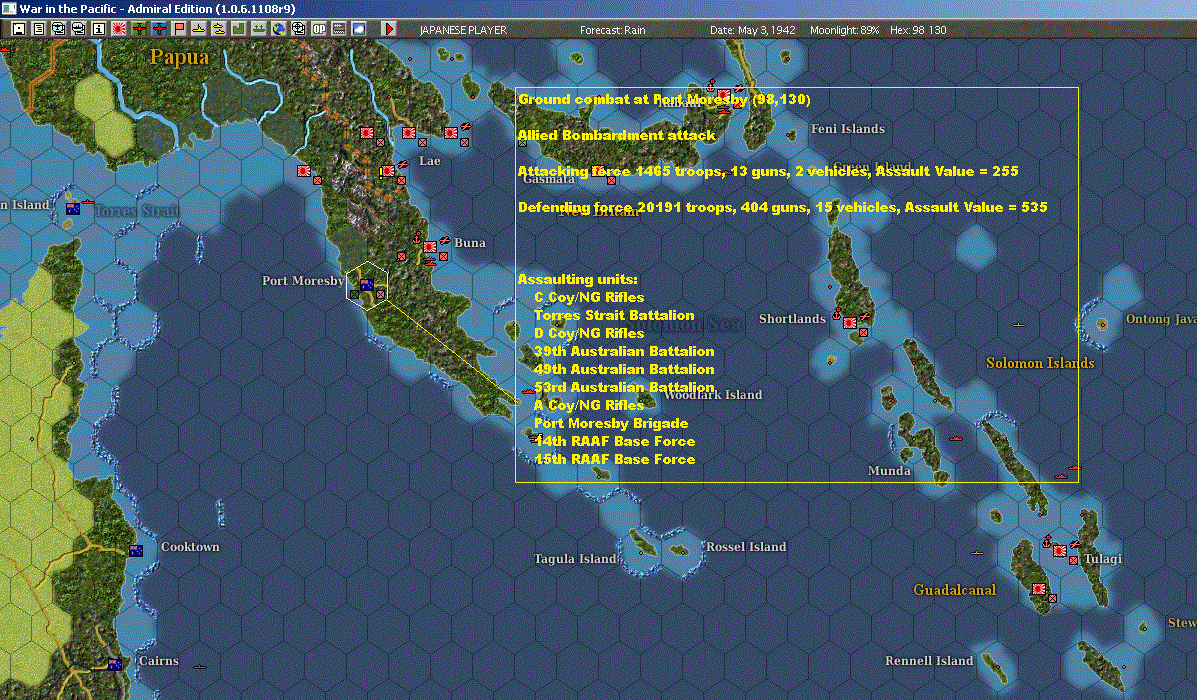Click the Shortlands map label

(792, 318)
